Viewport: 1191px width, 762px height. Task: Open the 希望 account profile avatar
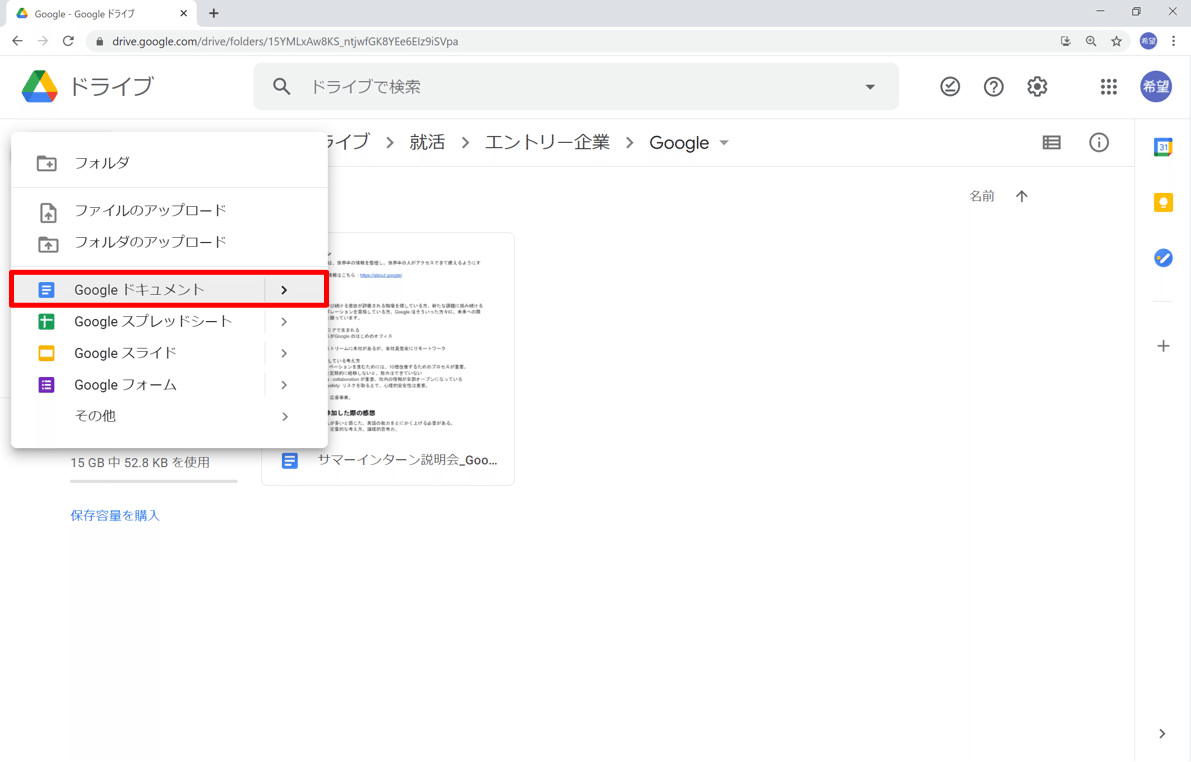(1155, 86)
